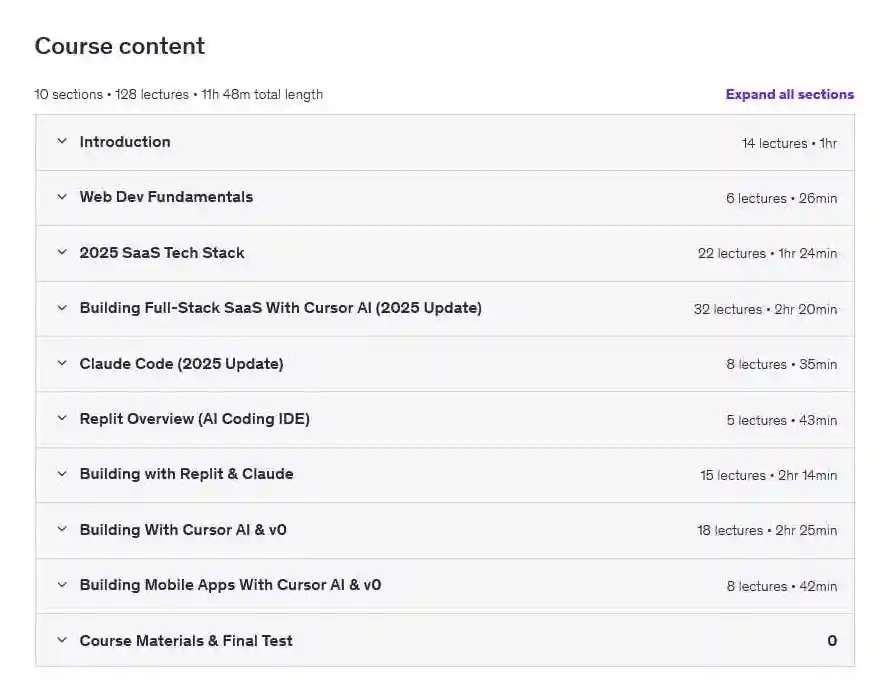Open the Introduction section title
The width and height of the screenshot is (881, 680).
point(125,142)
